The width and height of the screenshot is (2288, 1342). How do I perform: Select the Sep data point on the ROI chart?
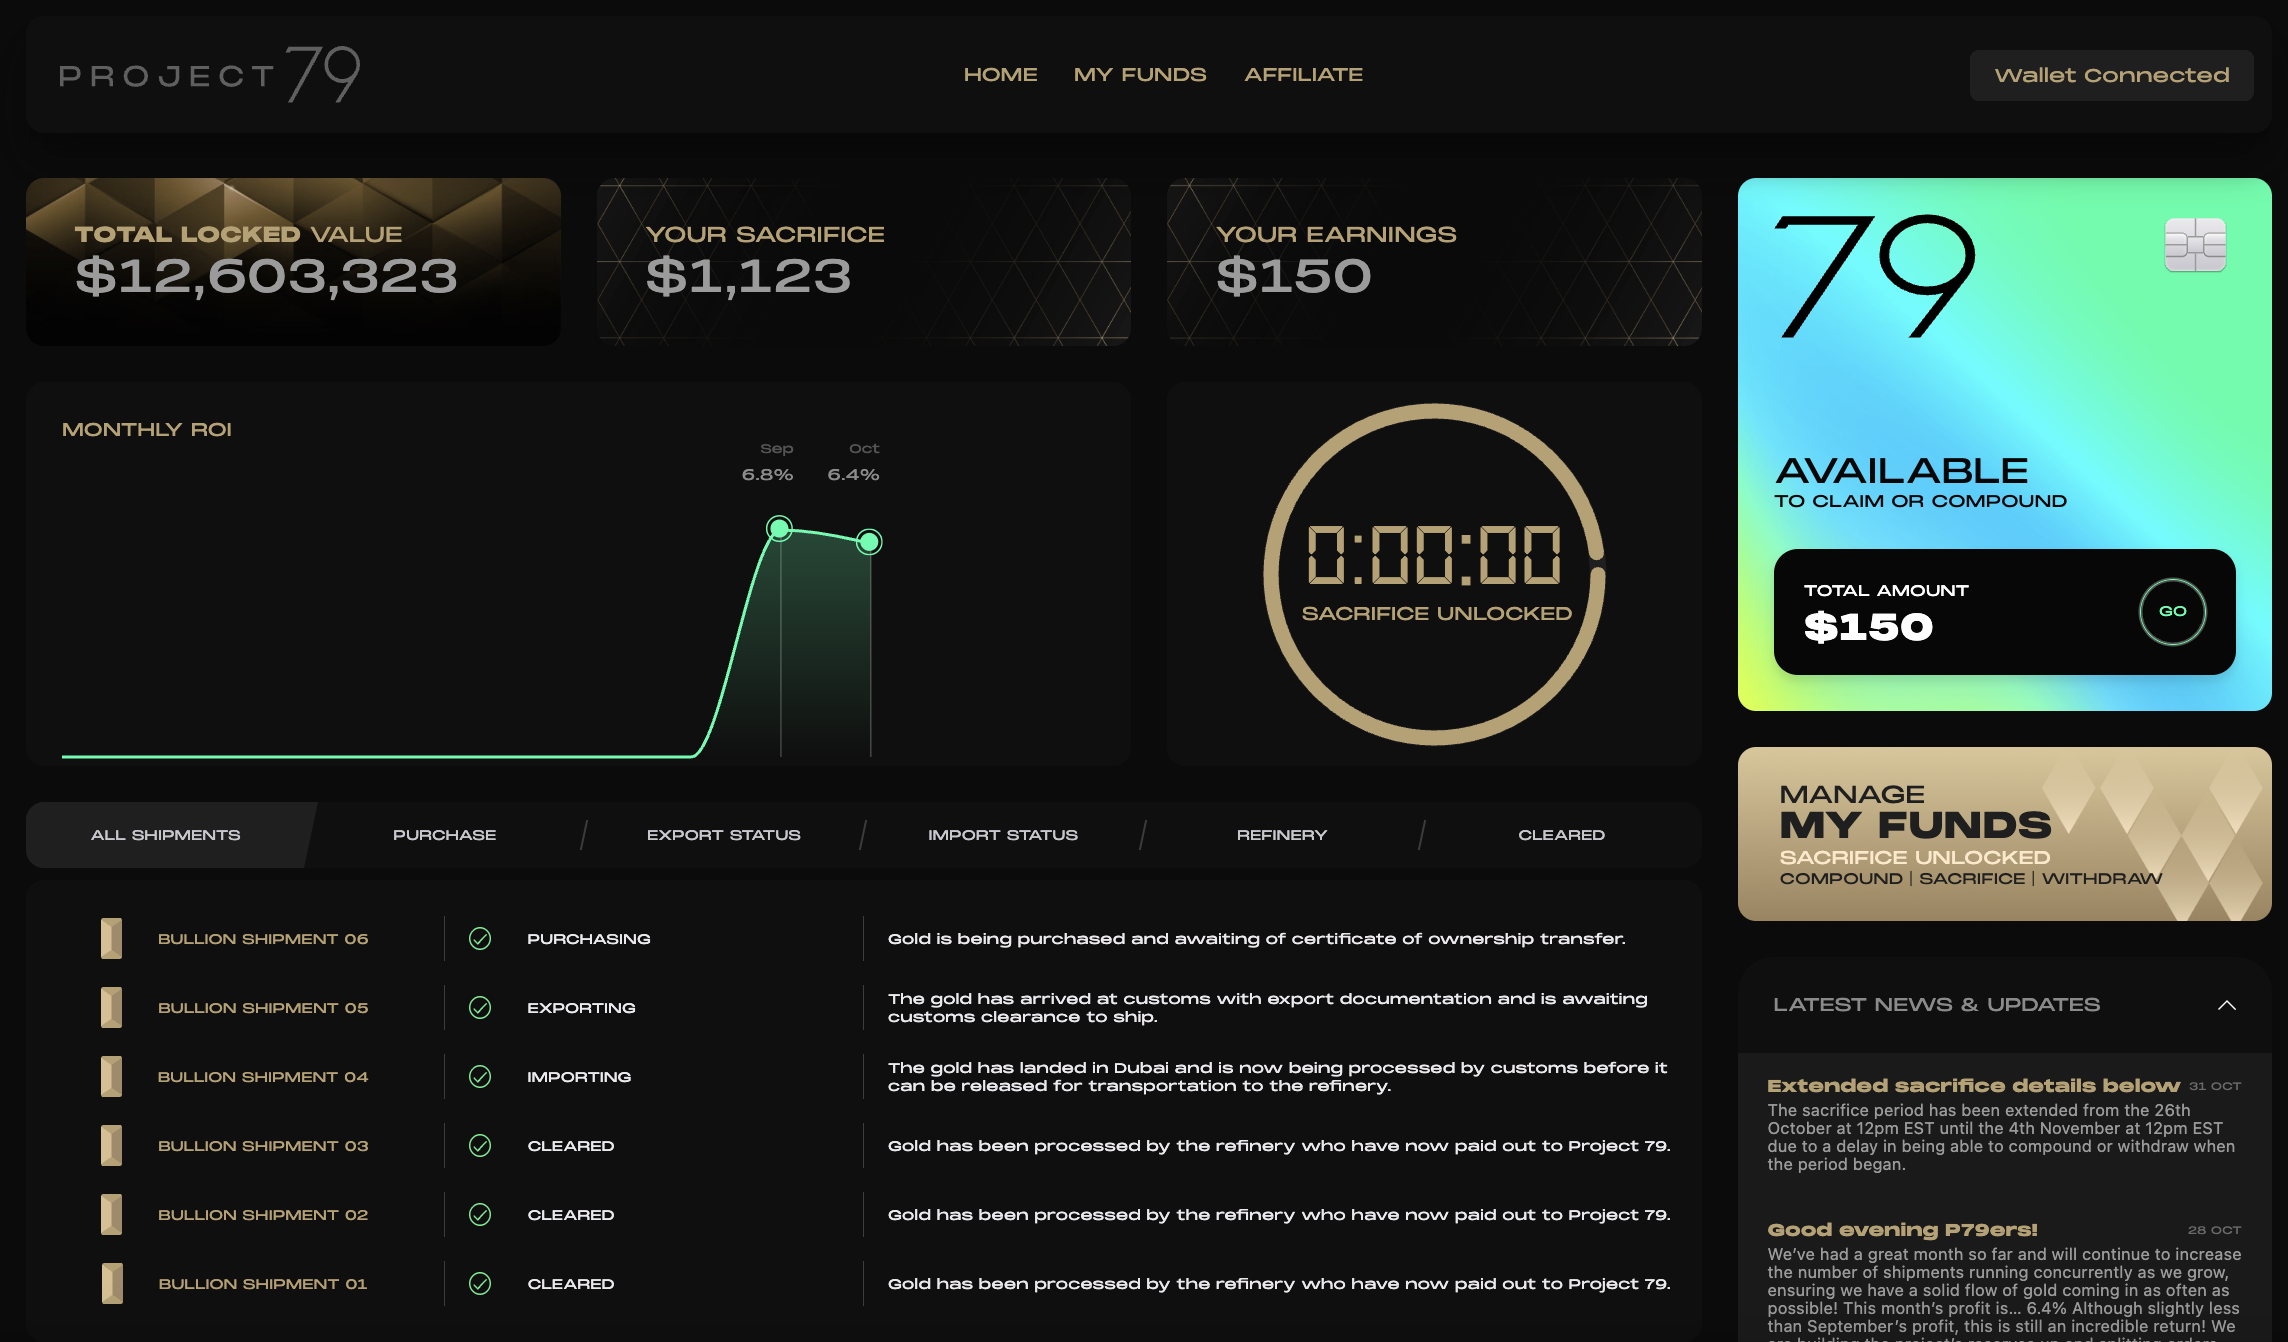coord(779,527)
